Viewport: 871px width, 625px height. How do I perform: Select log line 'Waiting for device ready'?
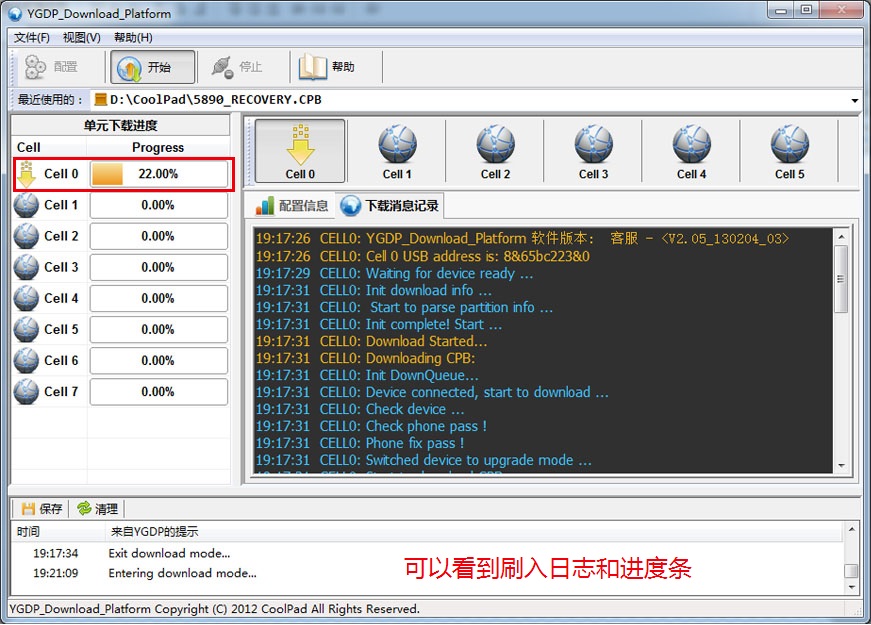point(394,273)
